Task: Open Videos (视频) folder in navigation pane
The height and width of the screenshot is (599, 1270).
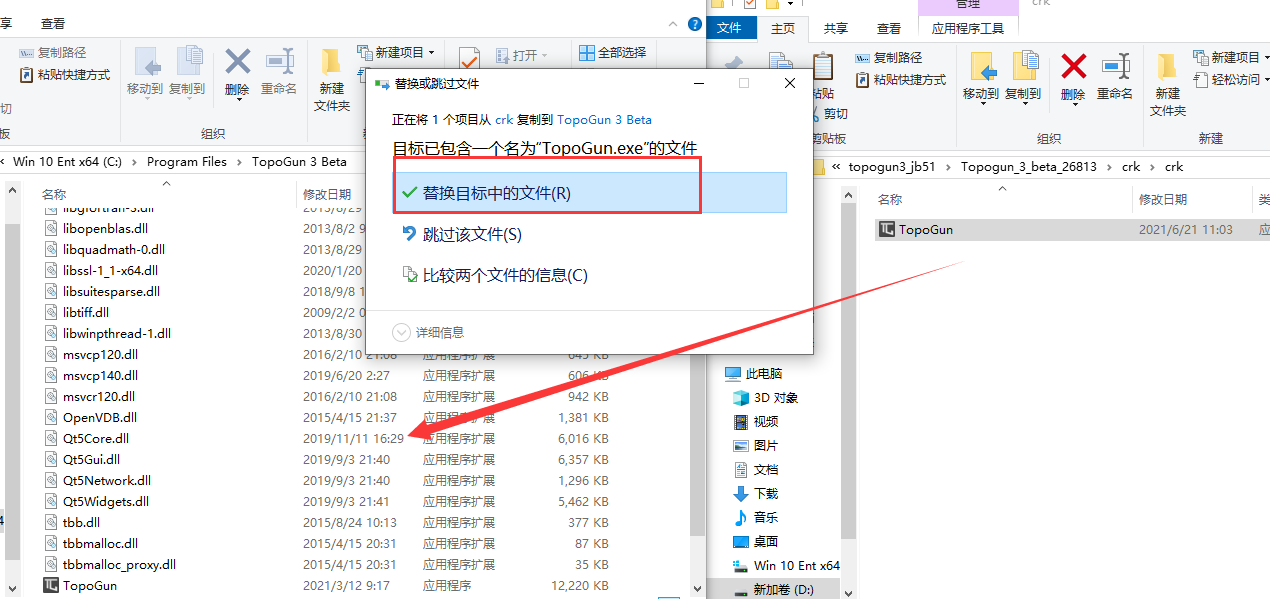Action: 755,421
